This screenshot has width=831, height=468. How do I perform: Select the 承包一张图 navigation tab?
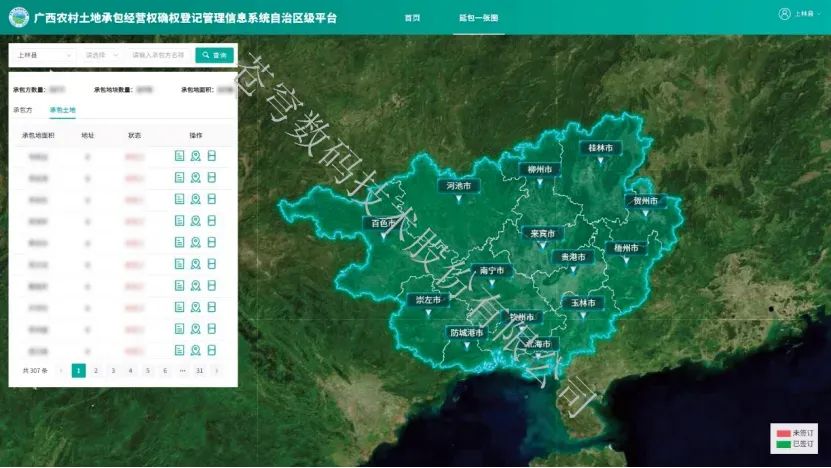pyautogui.click(x=479, y=17)
